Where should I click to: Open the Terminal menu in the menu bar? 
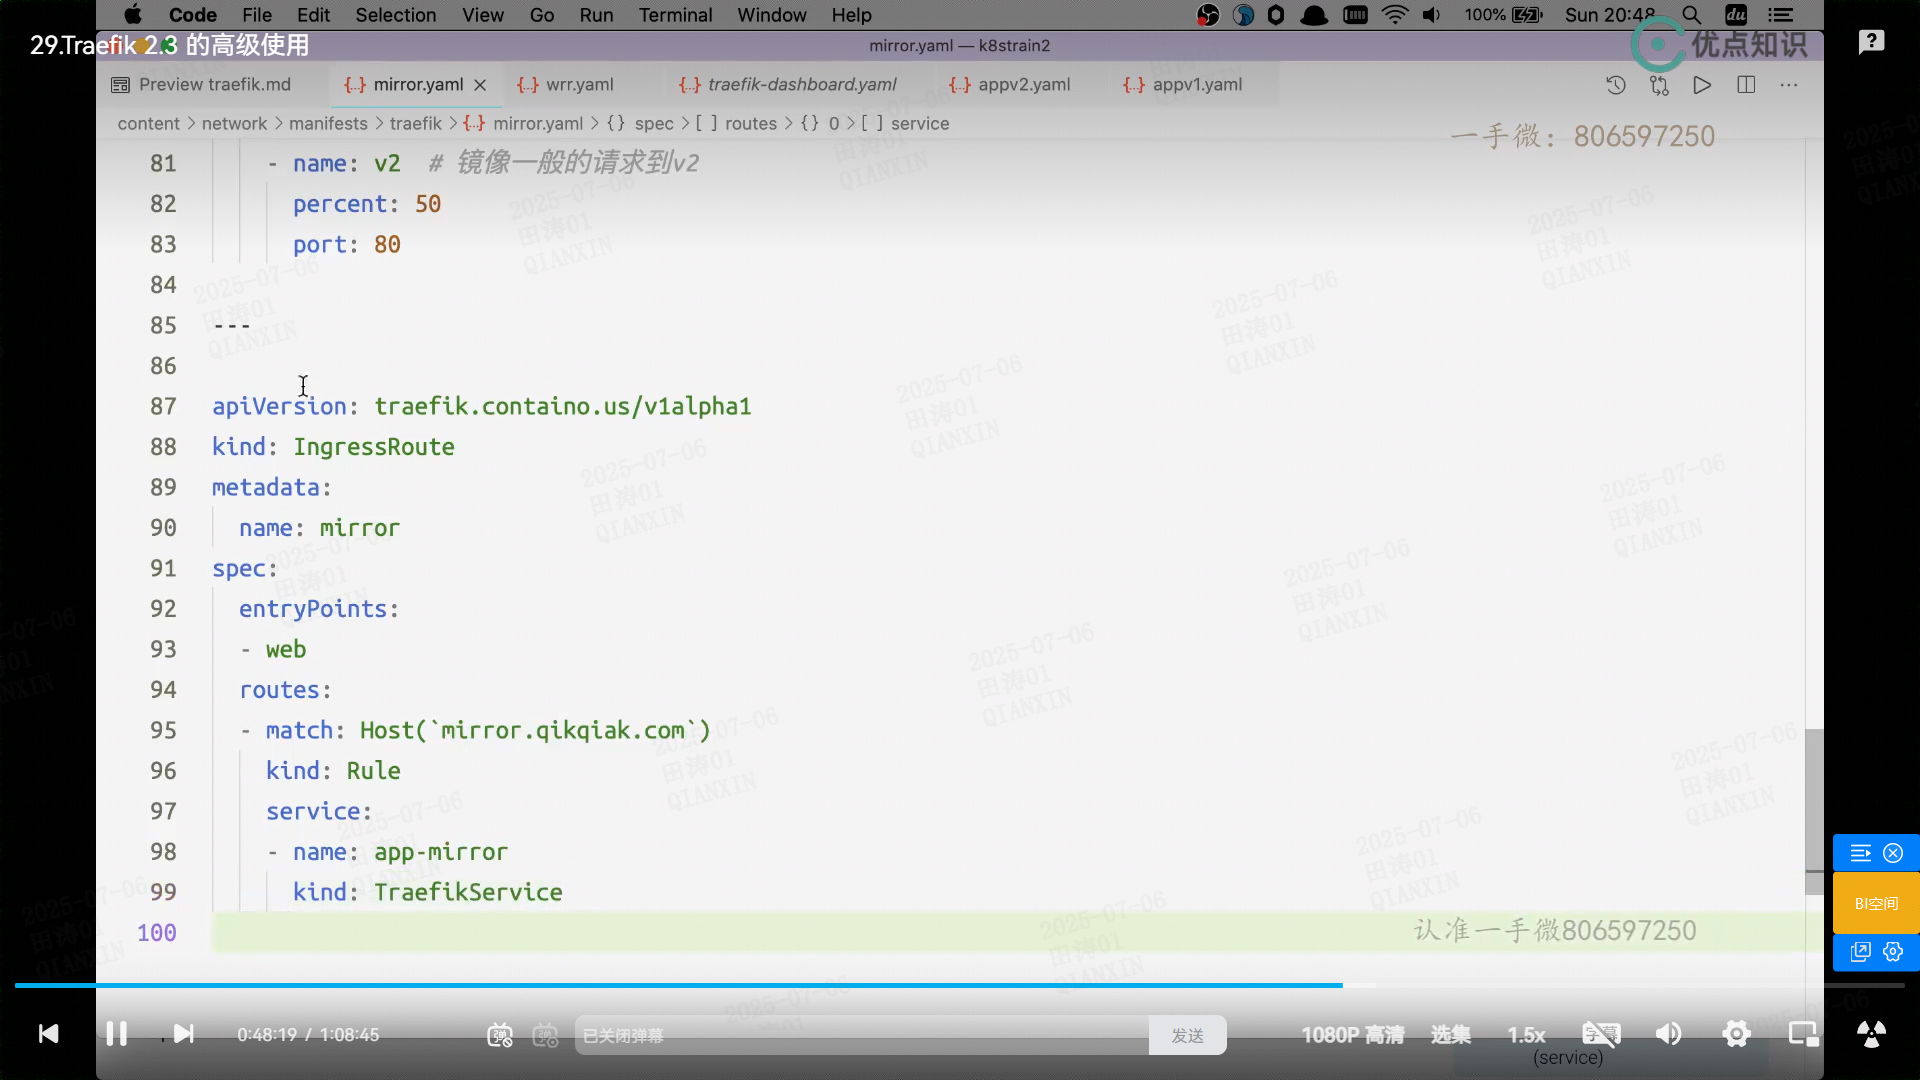(x=675, y=15)
